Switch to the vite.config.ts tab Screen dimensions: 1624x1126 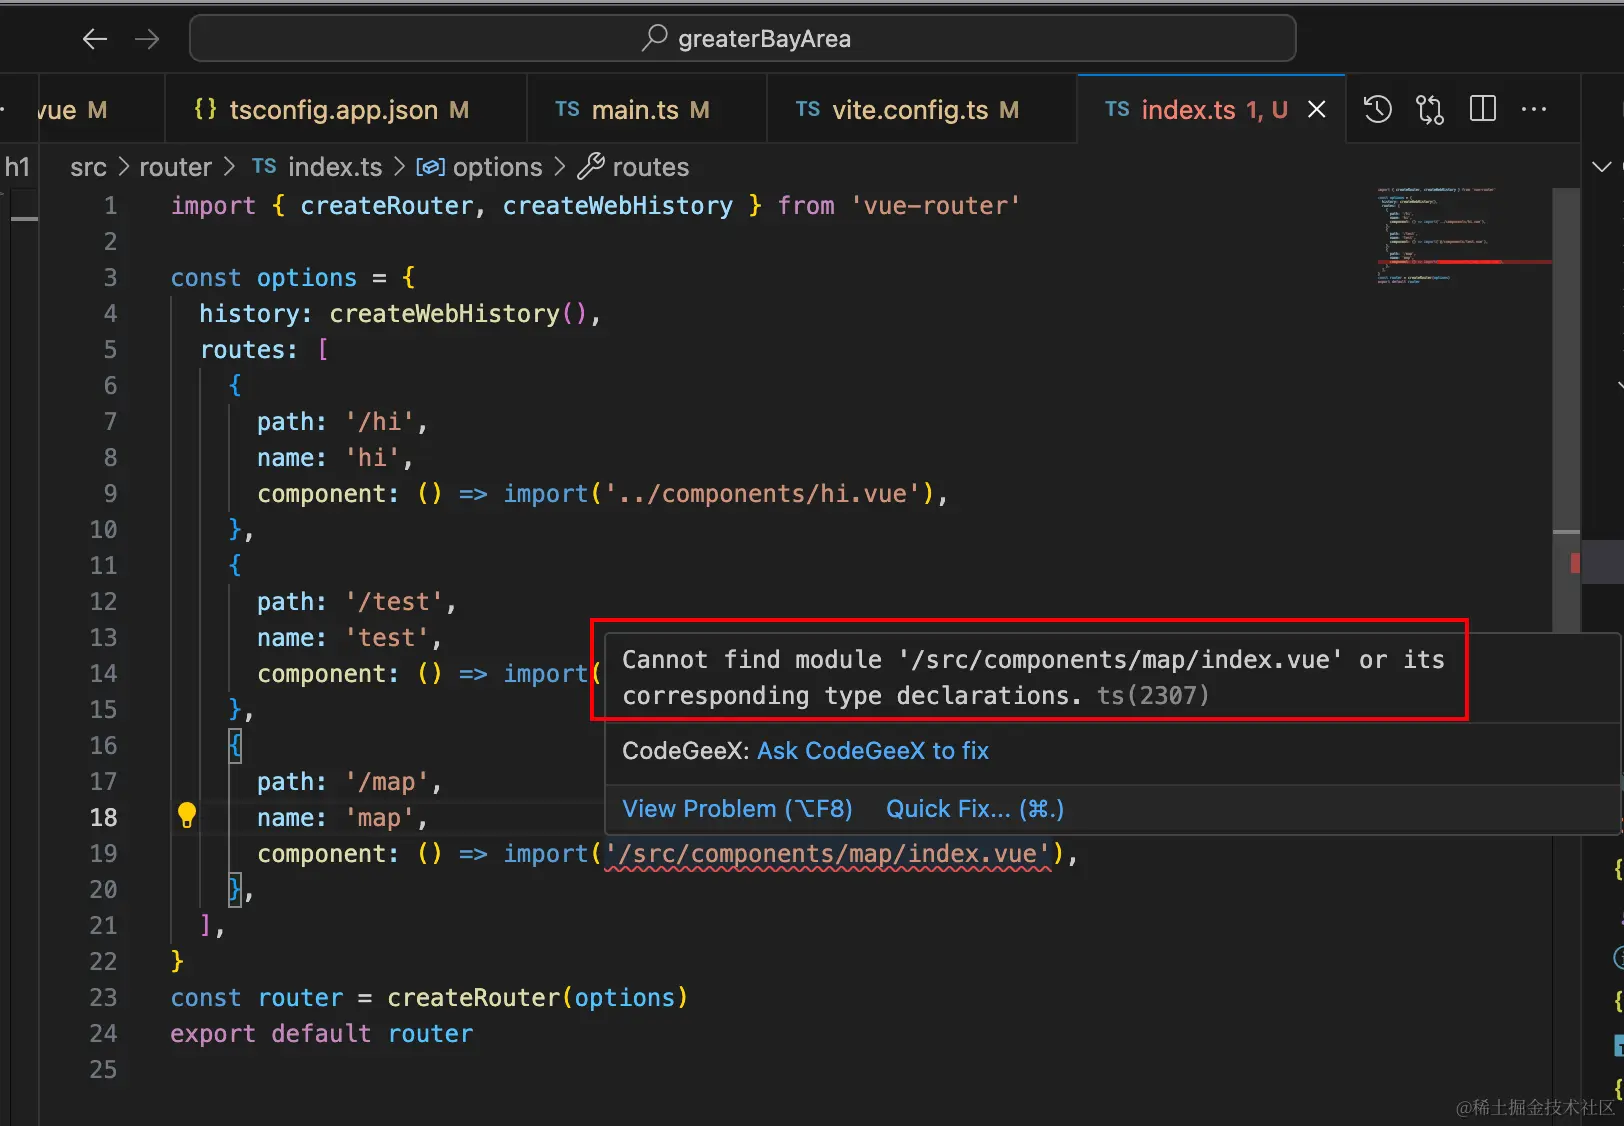point(922,109)
